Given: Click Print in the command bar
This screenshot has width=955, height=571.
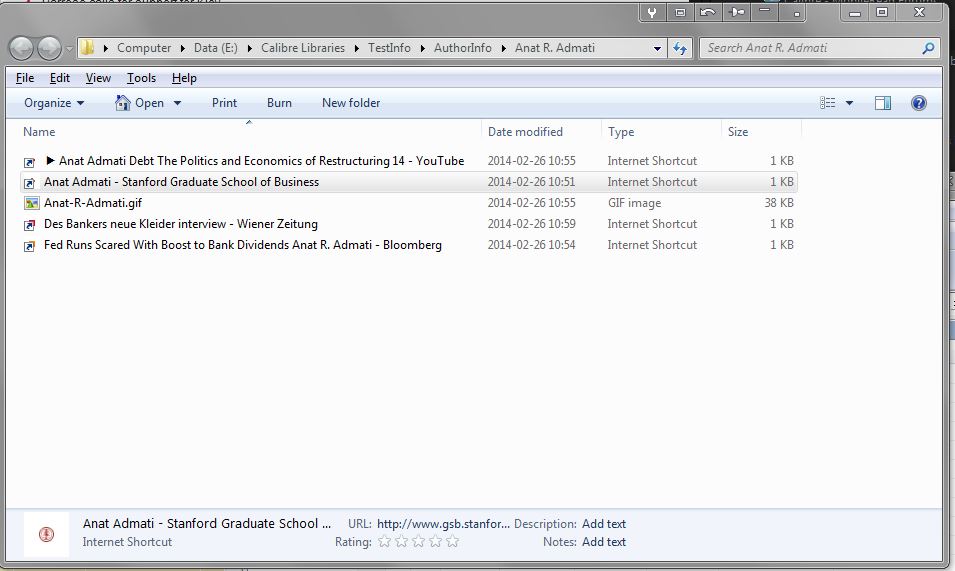Looking at the screenshot, I should coord(224,103).
